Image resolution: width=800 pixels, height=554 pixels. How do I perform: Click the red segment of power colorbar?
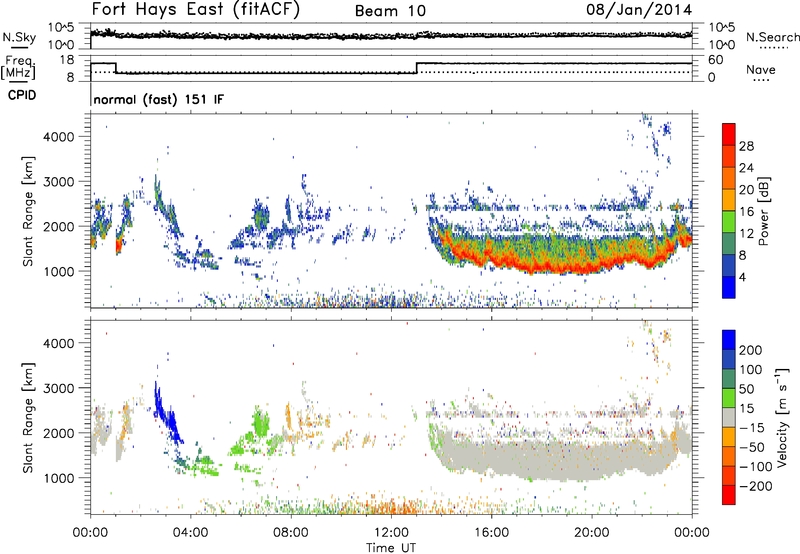729,135
